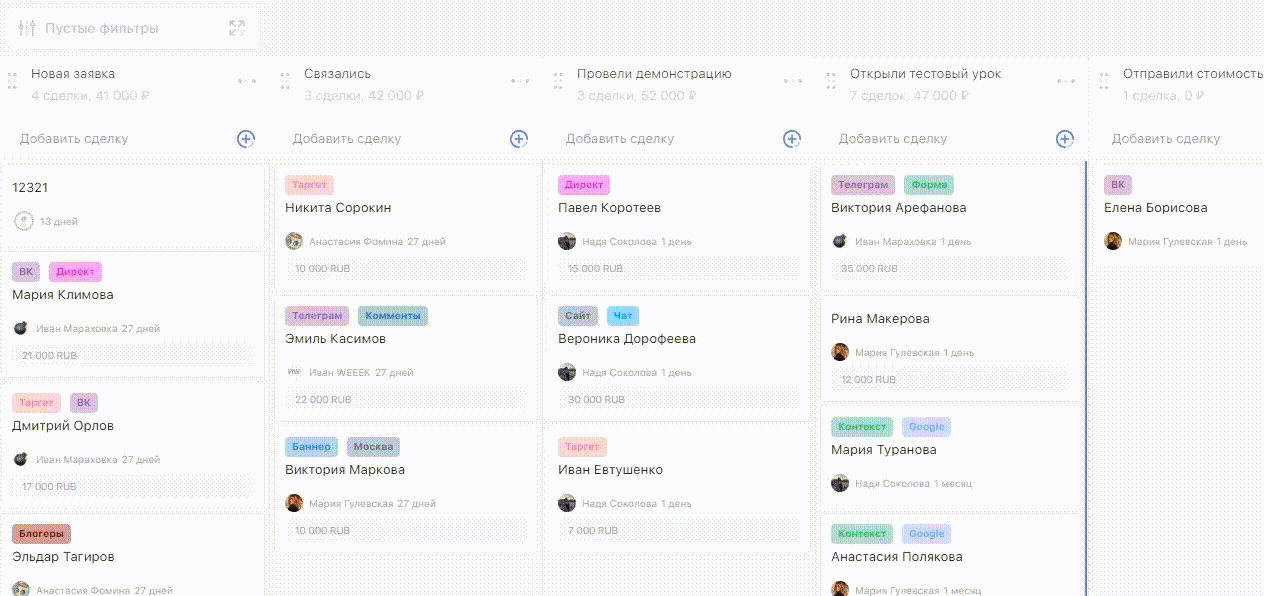
Task: Click assignee avatar on Елена Борисова card
Action: click(x=1113, y=241)
